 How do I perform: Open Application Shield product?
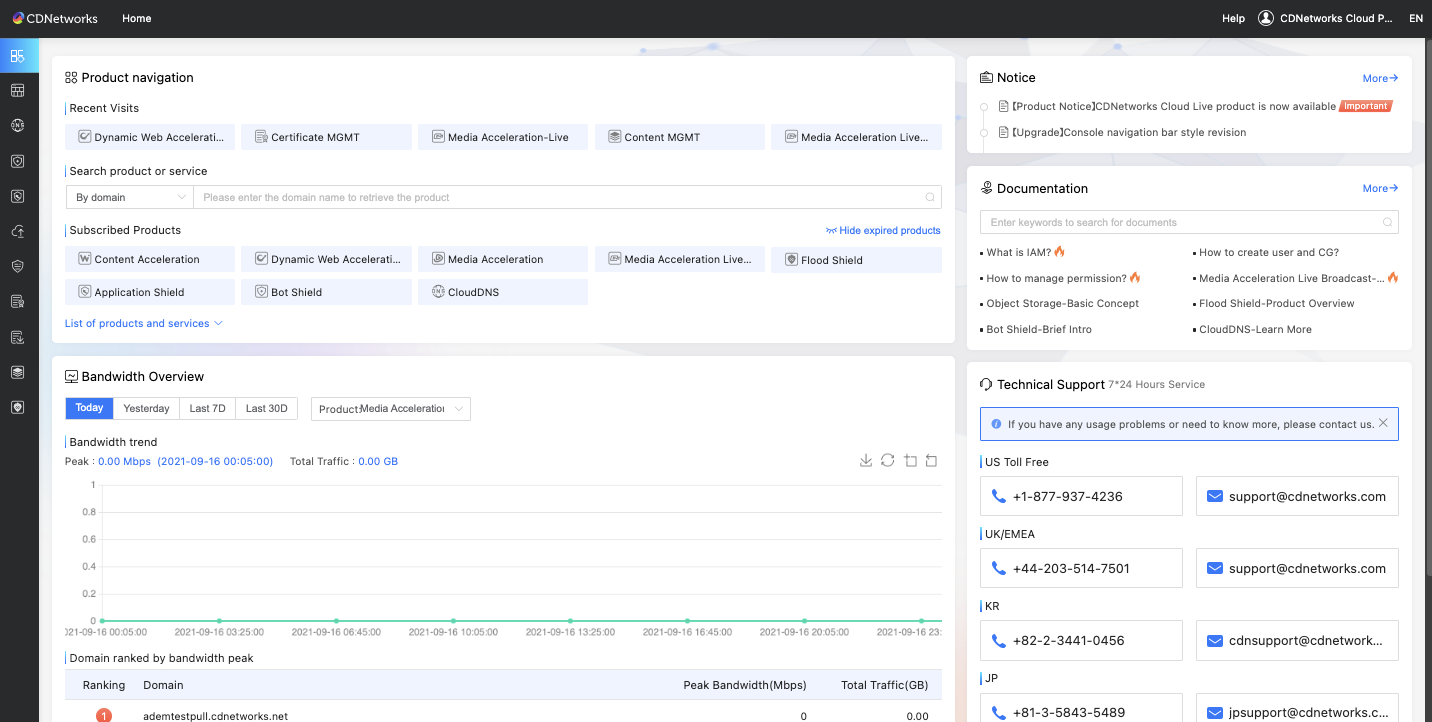click(x=150, y=292)
